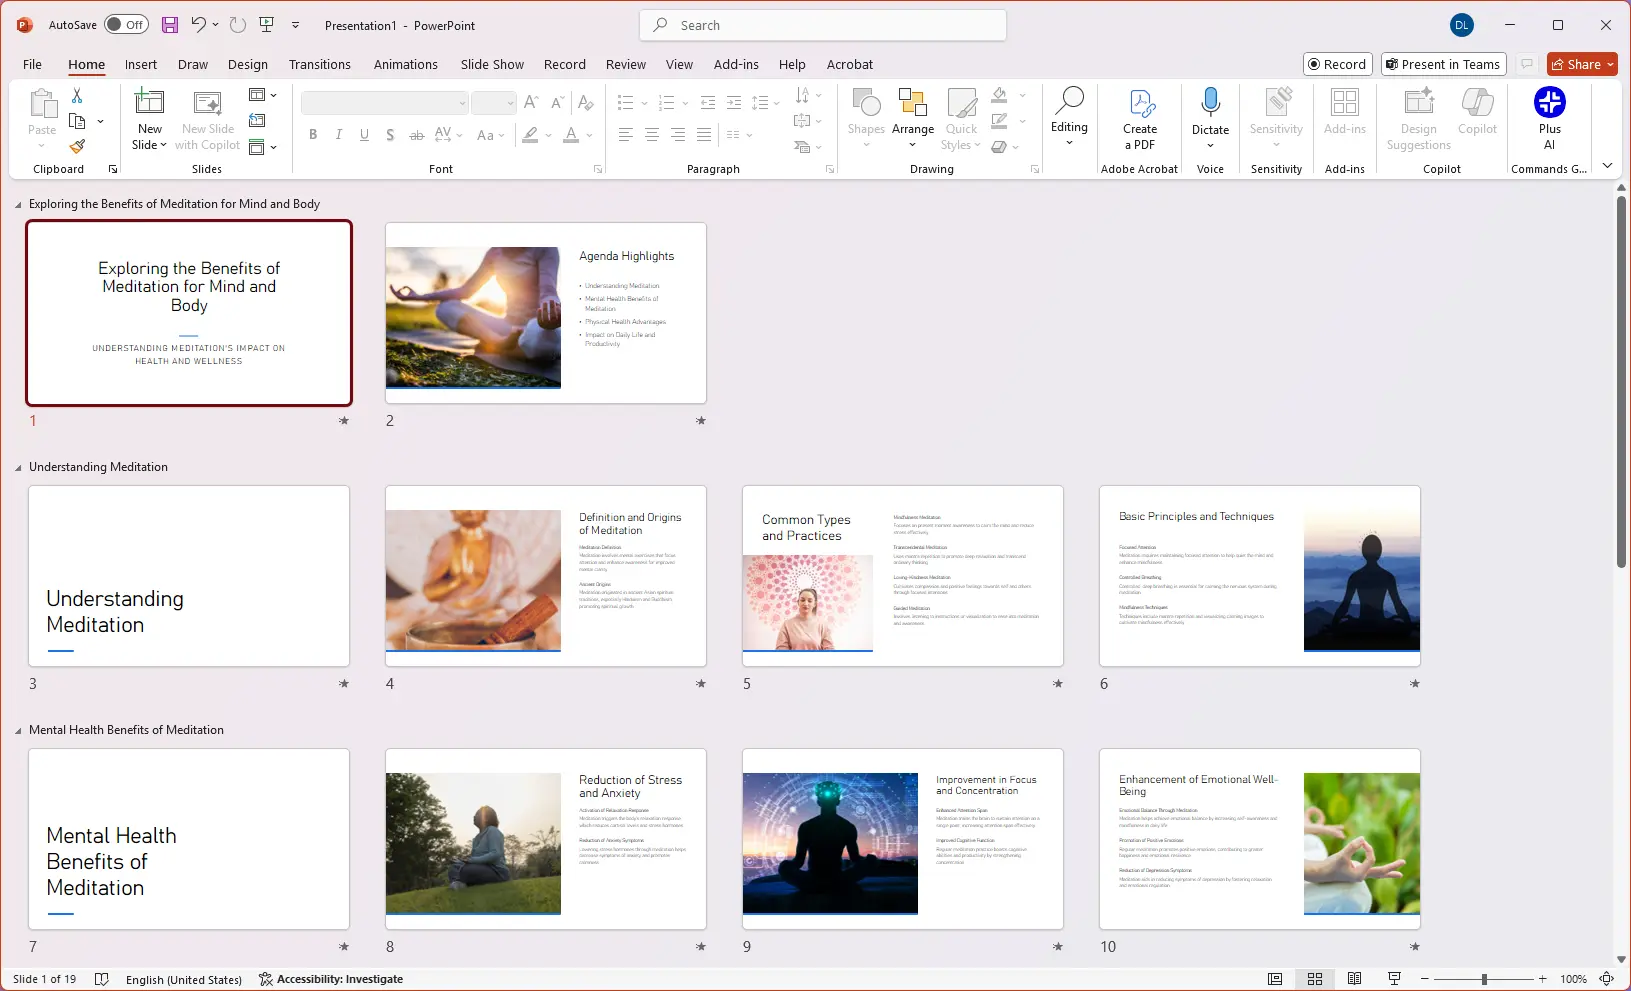Toggle AutoSave switch on

coord(126,25)
